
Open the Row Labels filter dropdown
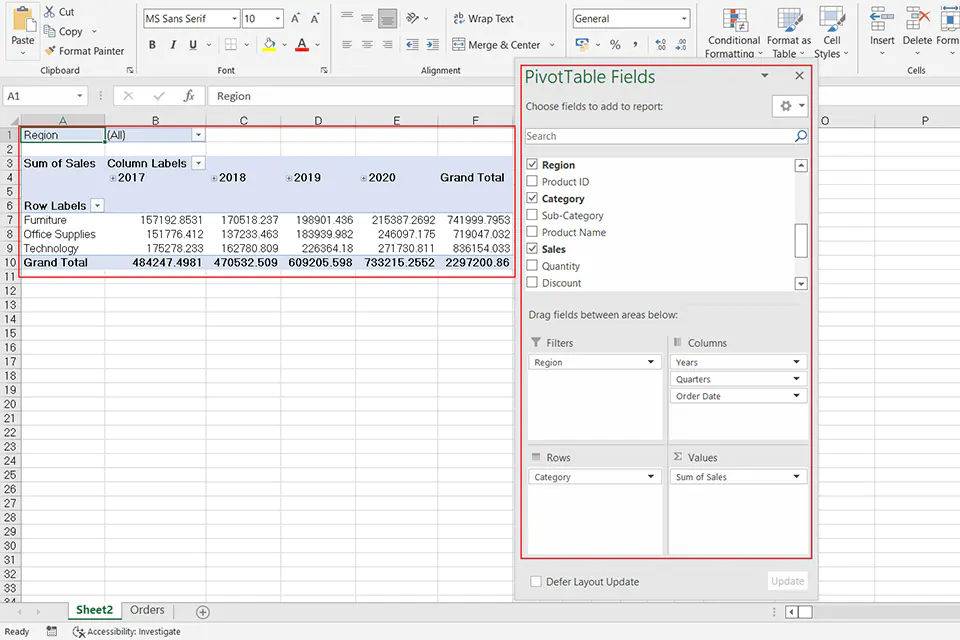99,205
